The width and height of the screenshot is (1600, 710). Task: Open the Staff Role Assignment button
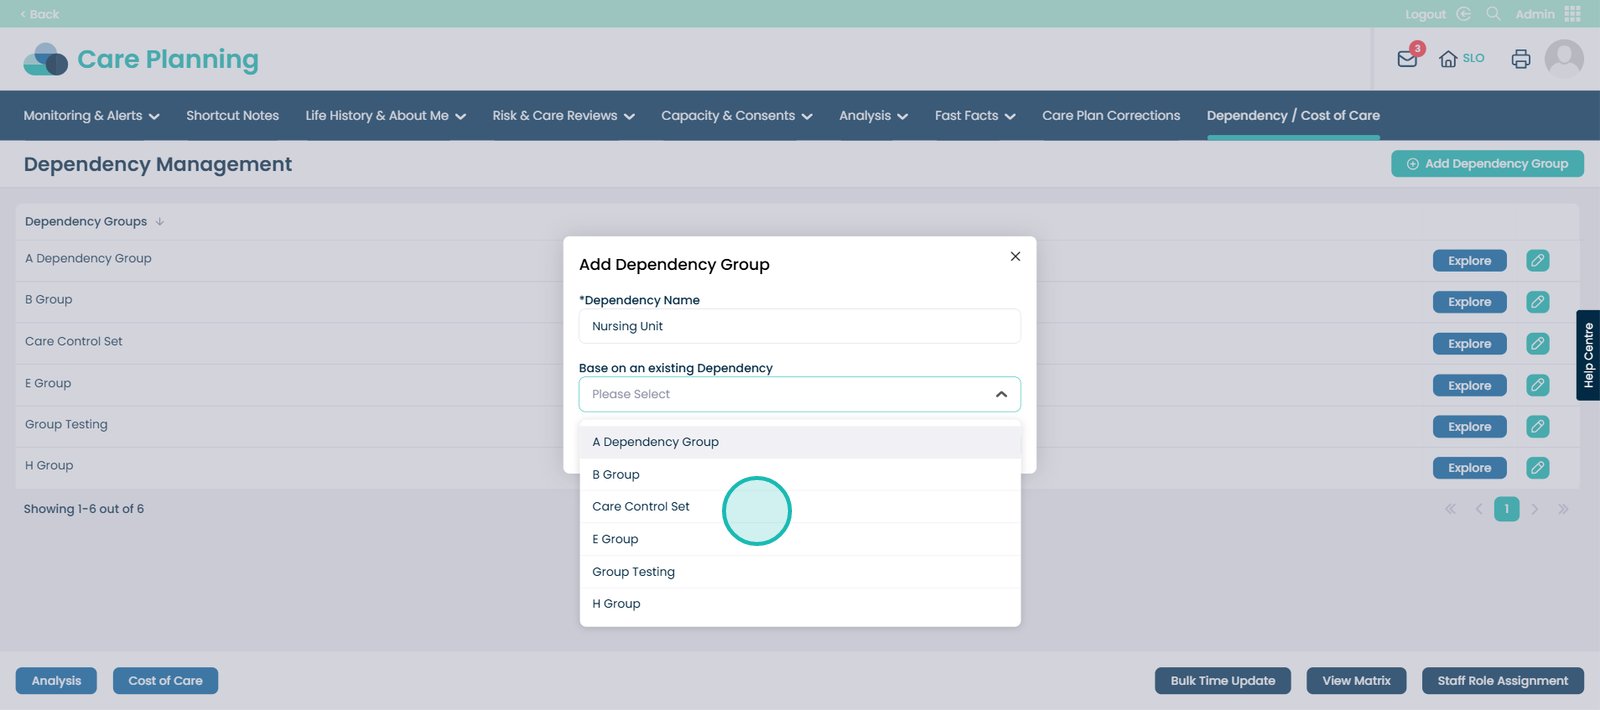tap(1502, 681)
